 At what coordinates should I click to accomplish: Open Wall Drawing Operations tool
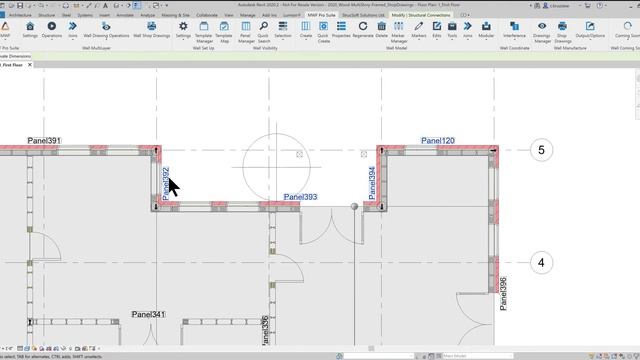pos(106,29)
